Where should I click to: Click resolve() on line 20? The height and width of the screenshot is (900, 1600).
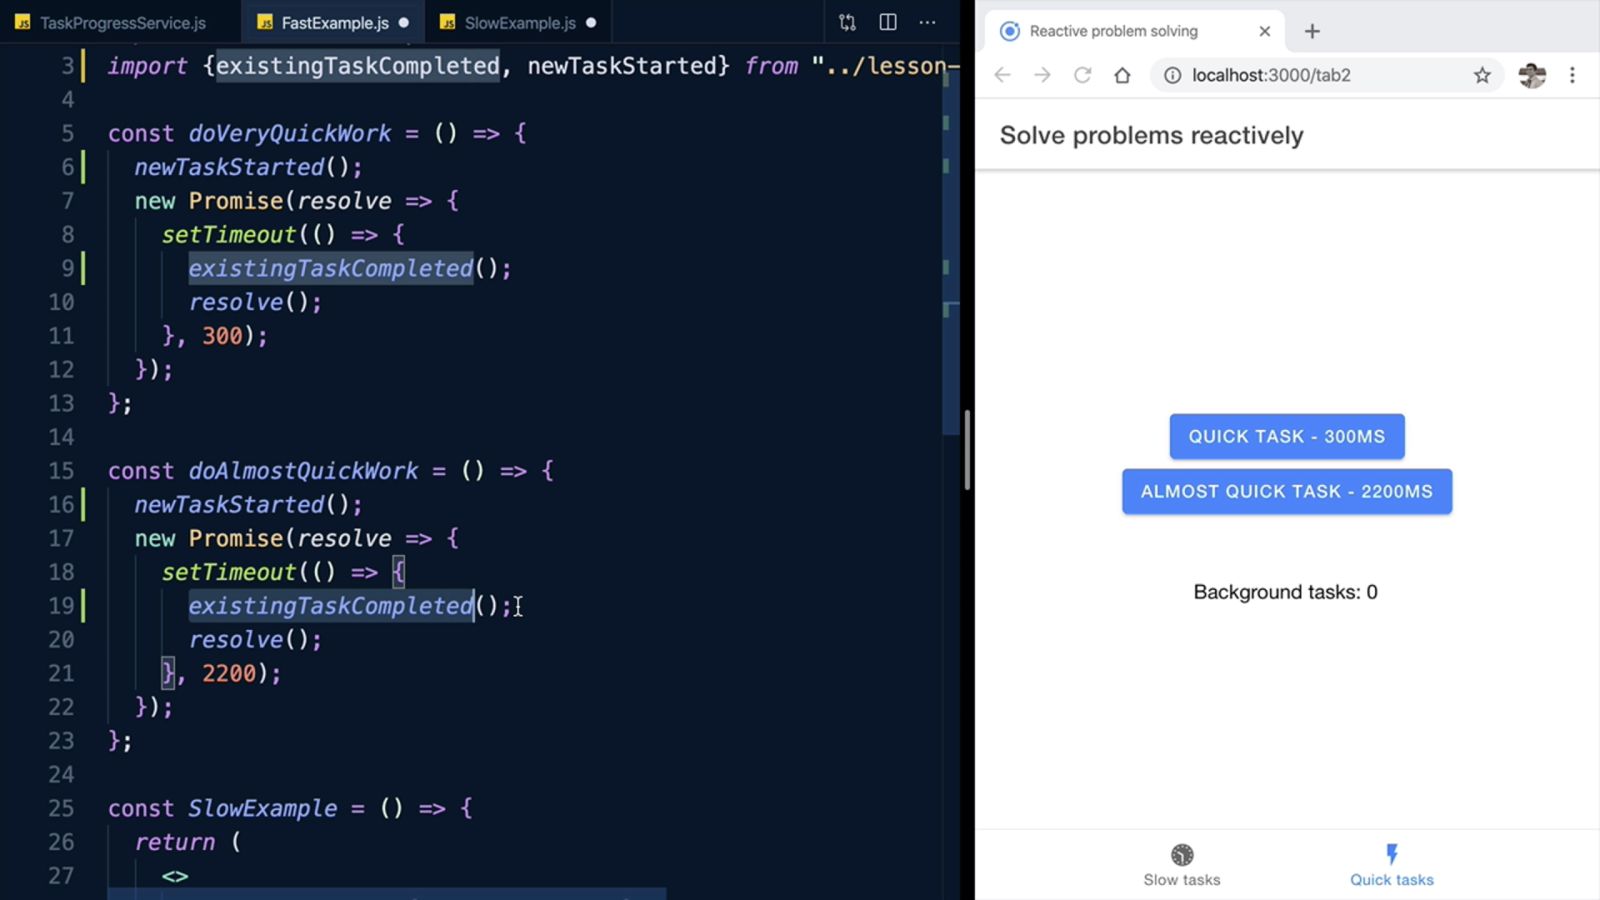[x=255, y=639]
